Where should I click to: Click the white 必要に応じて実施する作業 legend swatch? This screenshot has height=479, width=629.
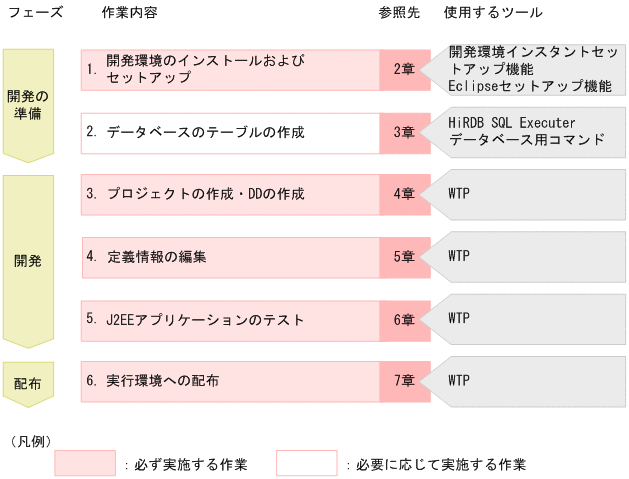coord(307,463)
